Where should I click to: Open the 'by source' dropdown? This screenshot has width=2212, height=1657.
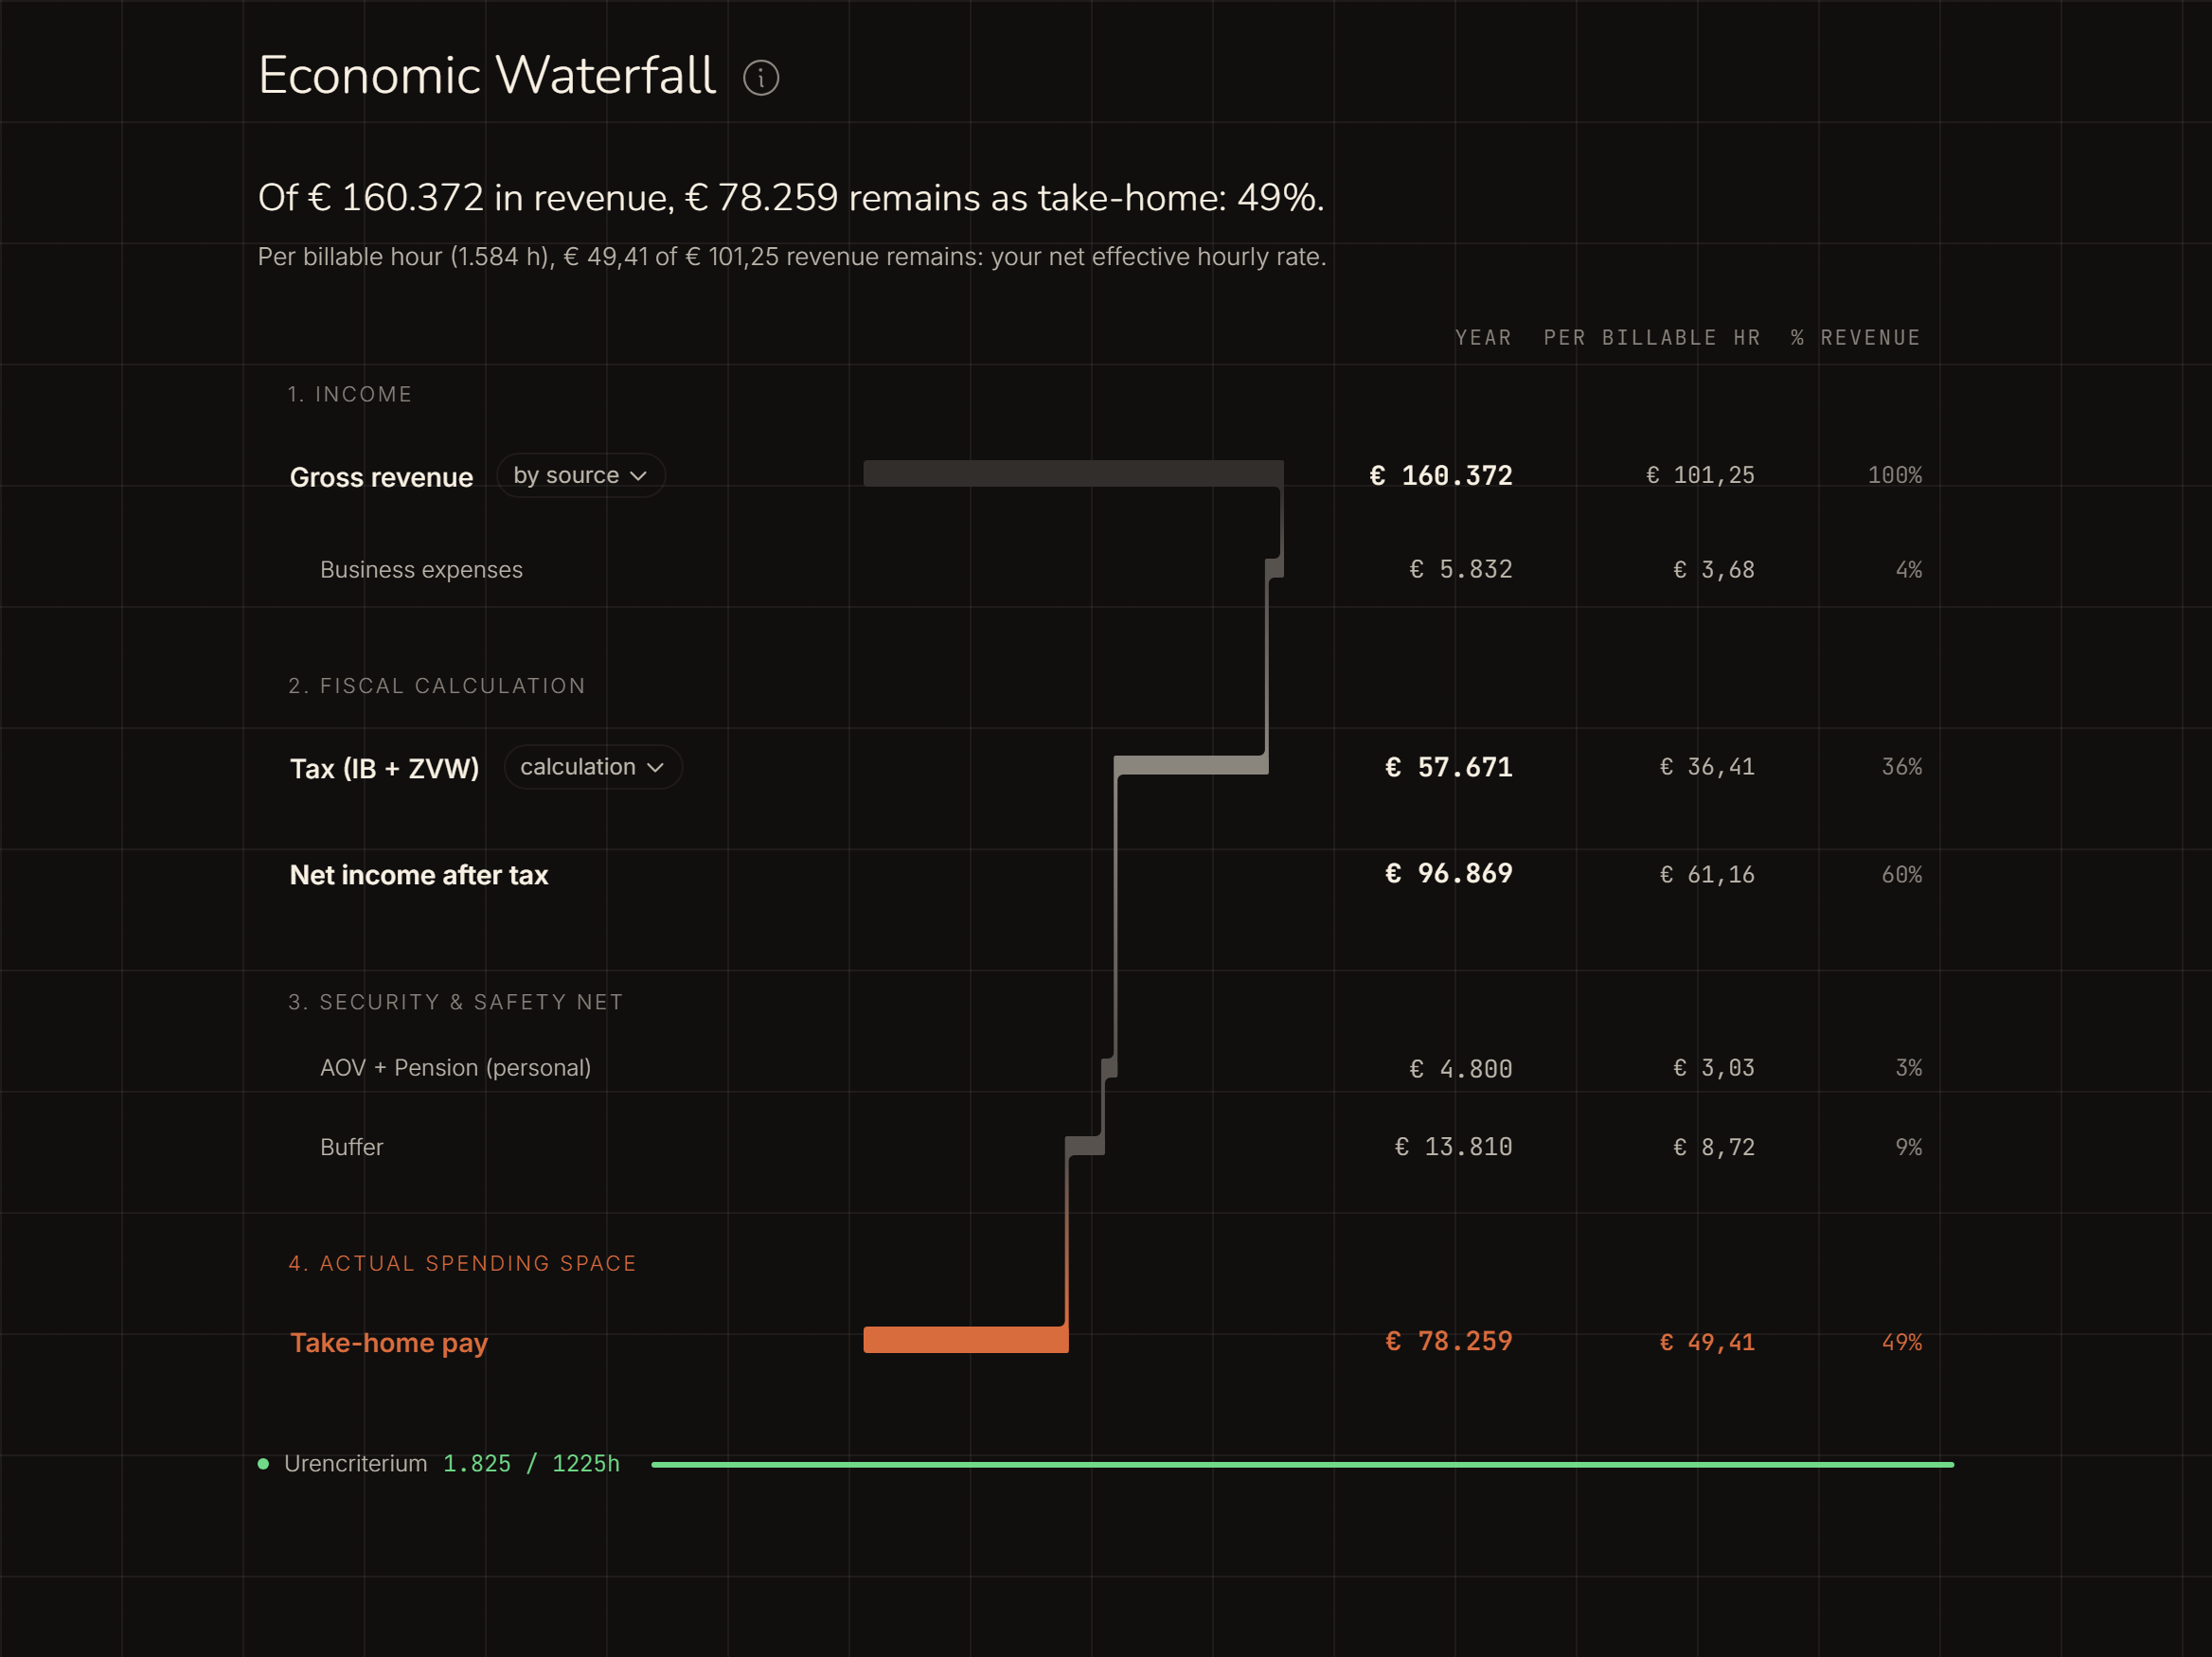pos(581,475)
